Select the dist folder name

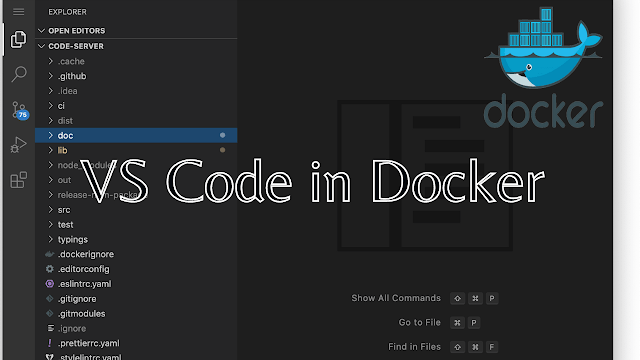point(65,120)
